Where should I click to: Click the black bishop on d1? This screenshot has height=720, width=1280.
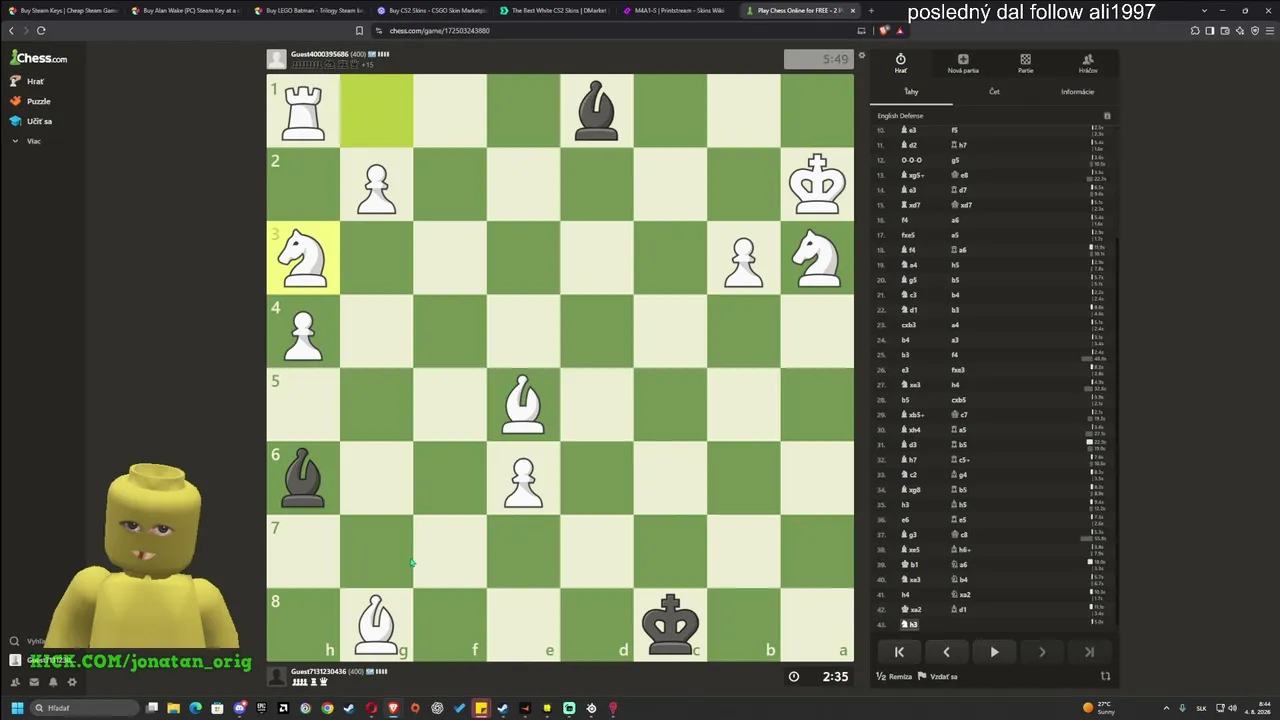click(x=597, y=111)
